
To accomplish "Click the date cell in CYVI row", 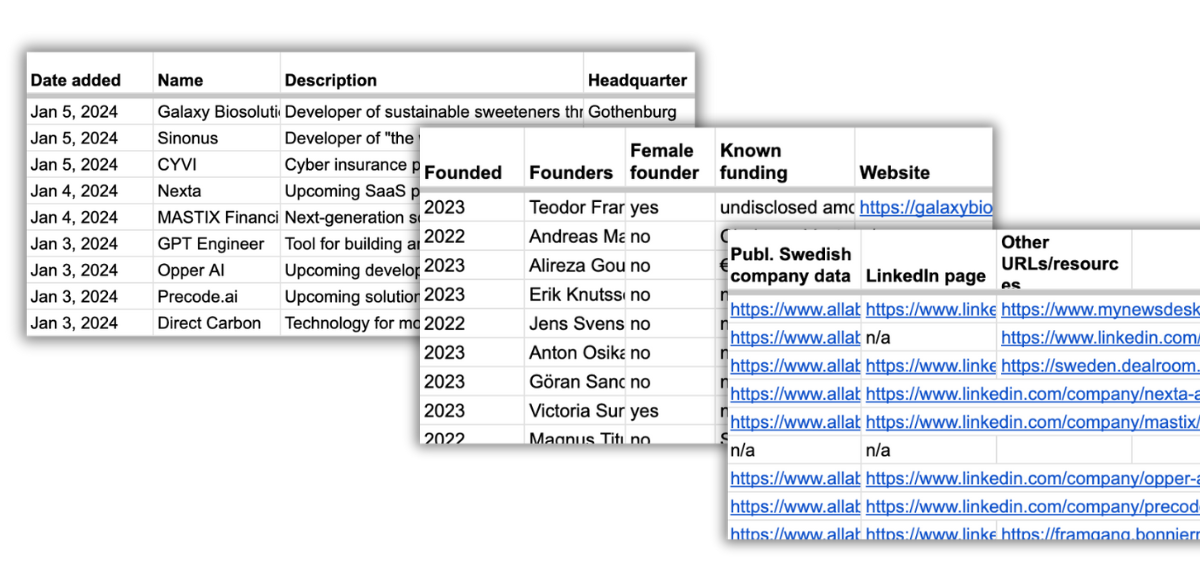I will (x=90, y=164).
